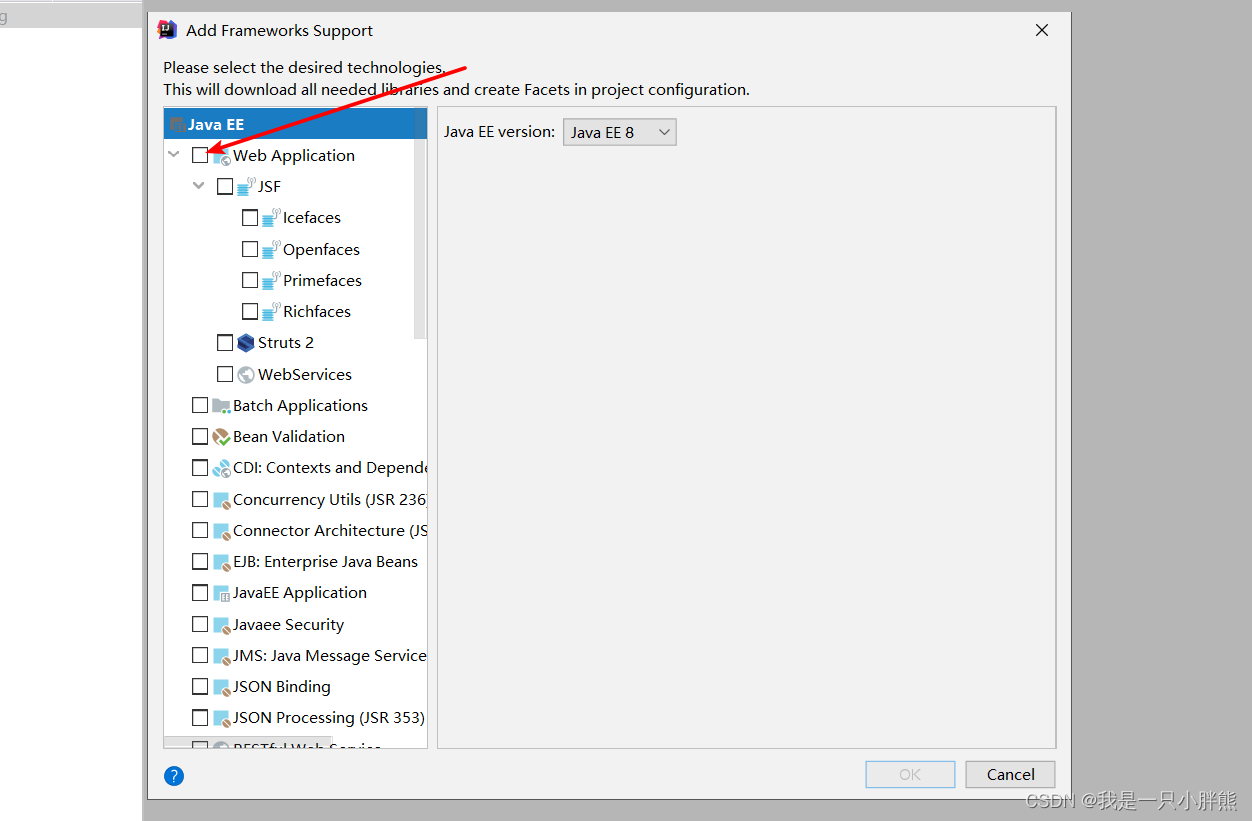Viewport: 1252px width, 821px height.
Task: Tick the Openfaces checkbox
Action: pyautogui.click(x=250, y=249)
